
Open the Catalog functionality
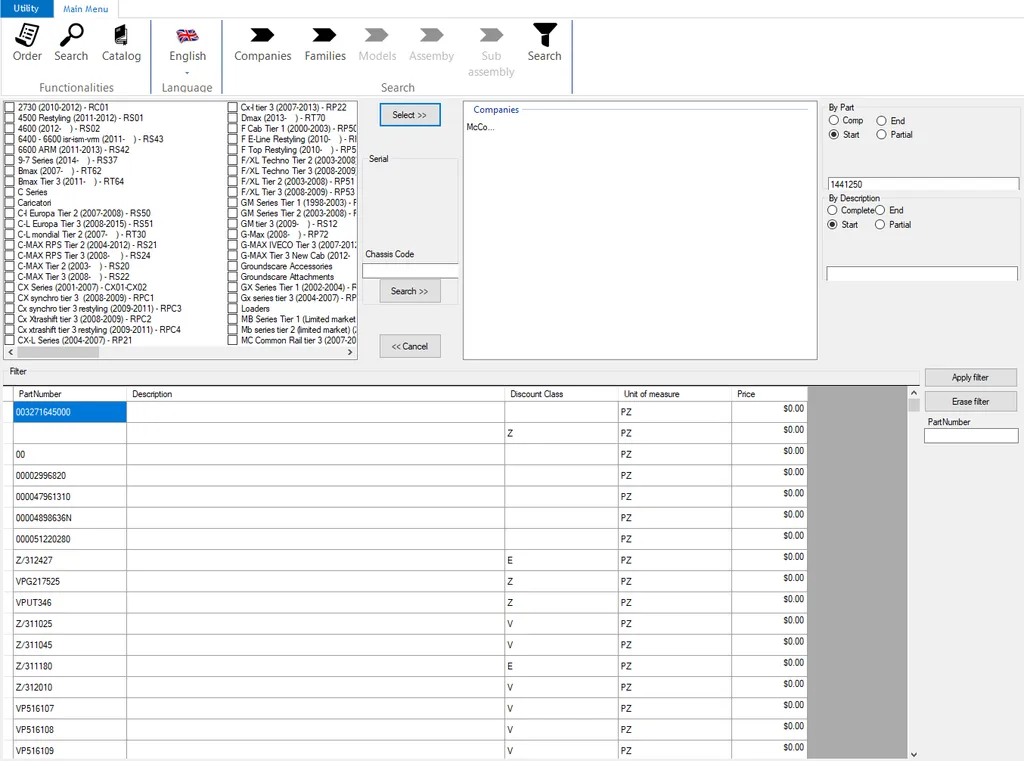tap(121, 43)
